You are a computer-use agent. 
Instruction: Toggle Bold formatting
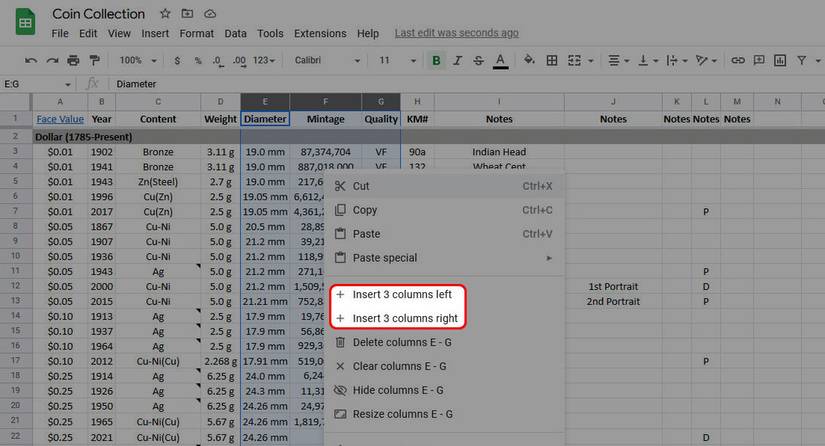[436, 61]
